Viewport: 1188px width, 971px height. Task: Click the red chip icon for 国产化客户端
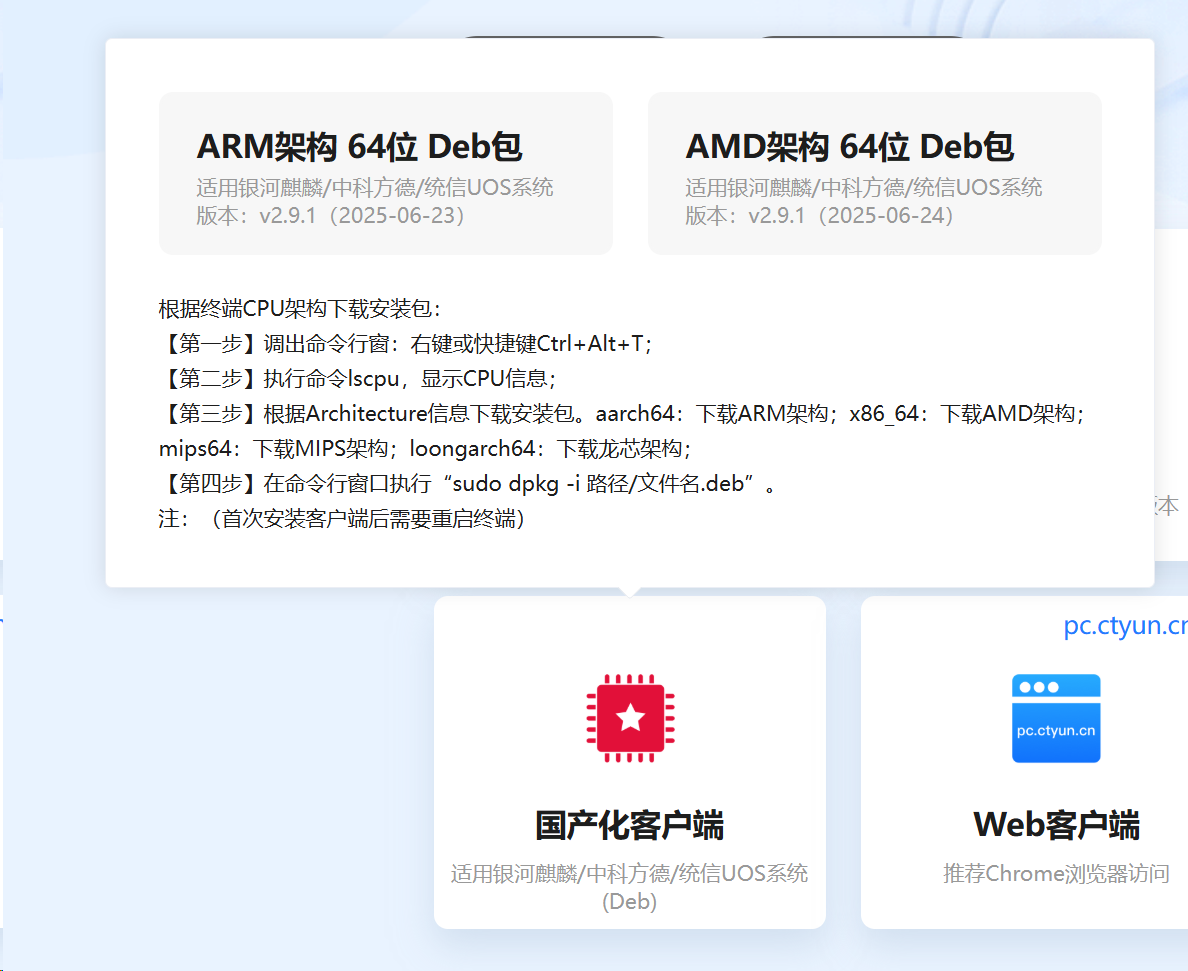click(630, 718)
